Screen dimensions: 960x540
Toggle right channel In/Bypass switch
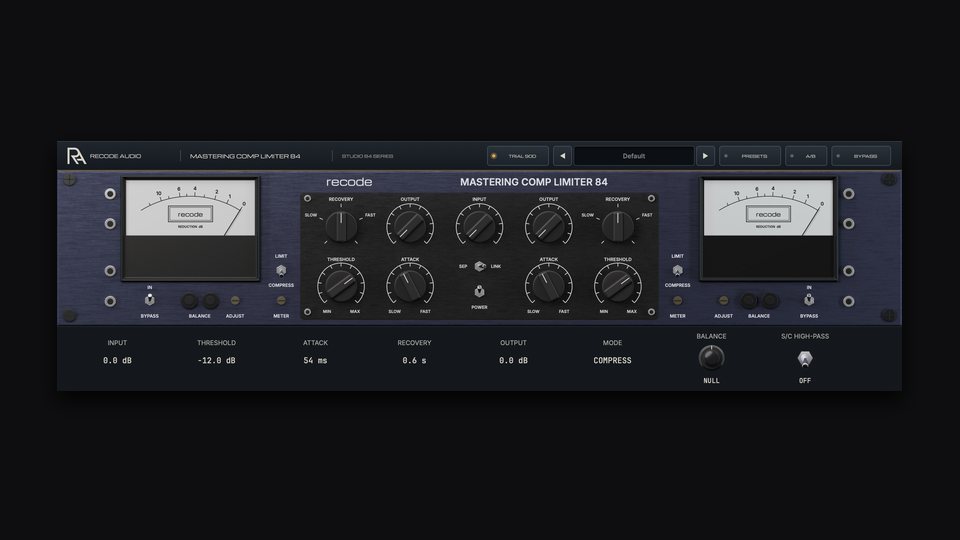[x=809, y=300]
